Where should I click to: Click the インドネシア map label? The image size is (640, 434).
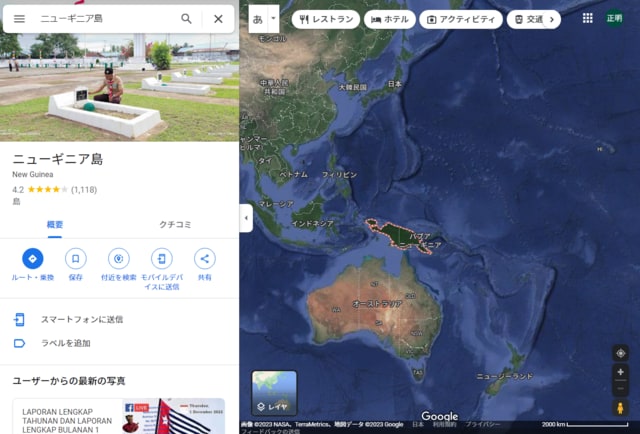[x=313, y=224]
